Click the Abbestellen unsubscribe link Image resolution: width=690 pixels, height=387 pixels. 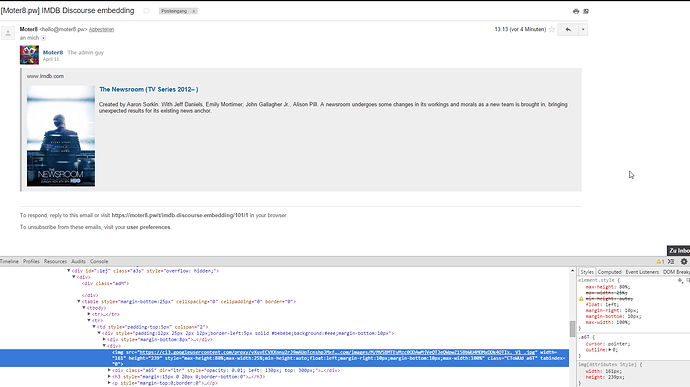[x=101, y=29]
